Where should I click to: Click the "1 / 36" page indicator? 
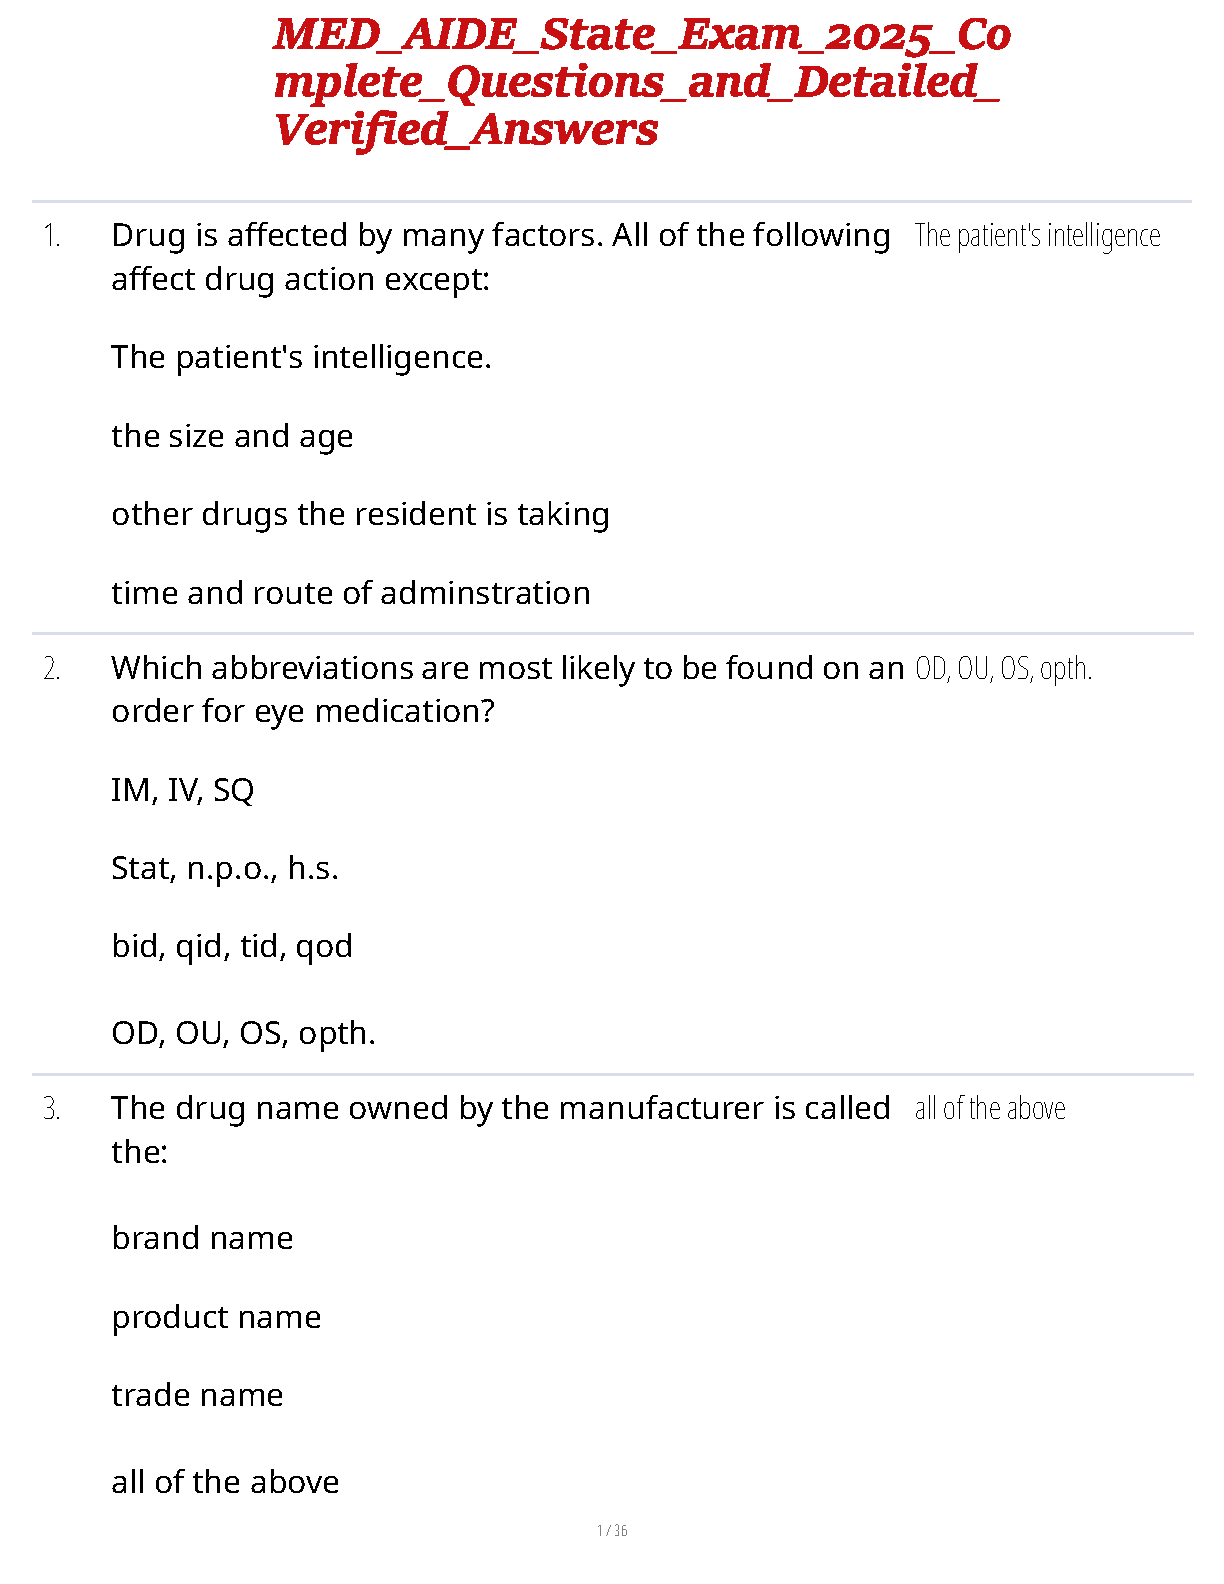click(x=612, y=1530)
